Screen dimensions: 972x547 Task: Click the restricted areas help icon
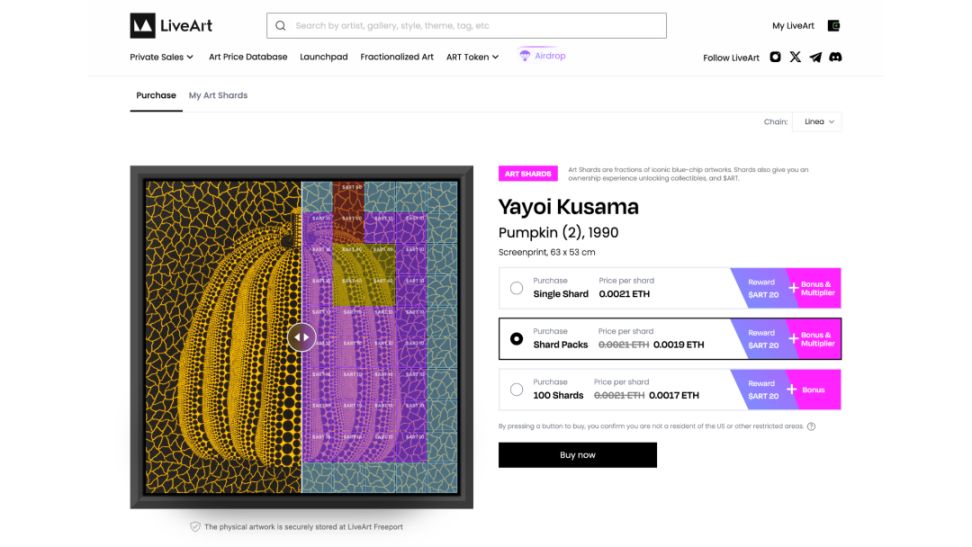(x=811, y=427)
